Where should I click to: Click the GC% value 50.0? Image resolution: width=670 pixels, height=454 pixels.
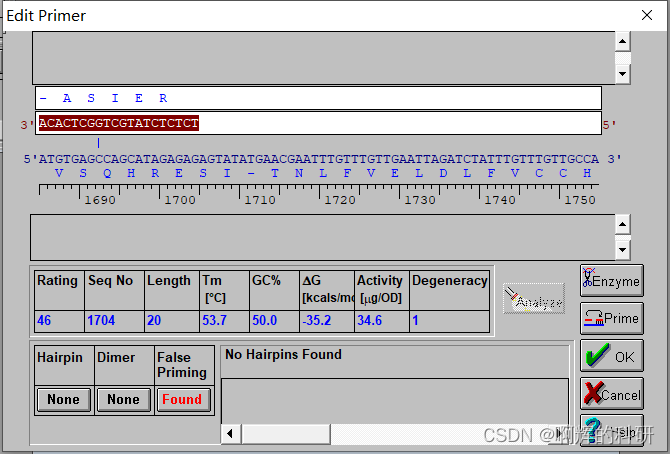pos(264,321)
